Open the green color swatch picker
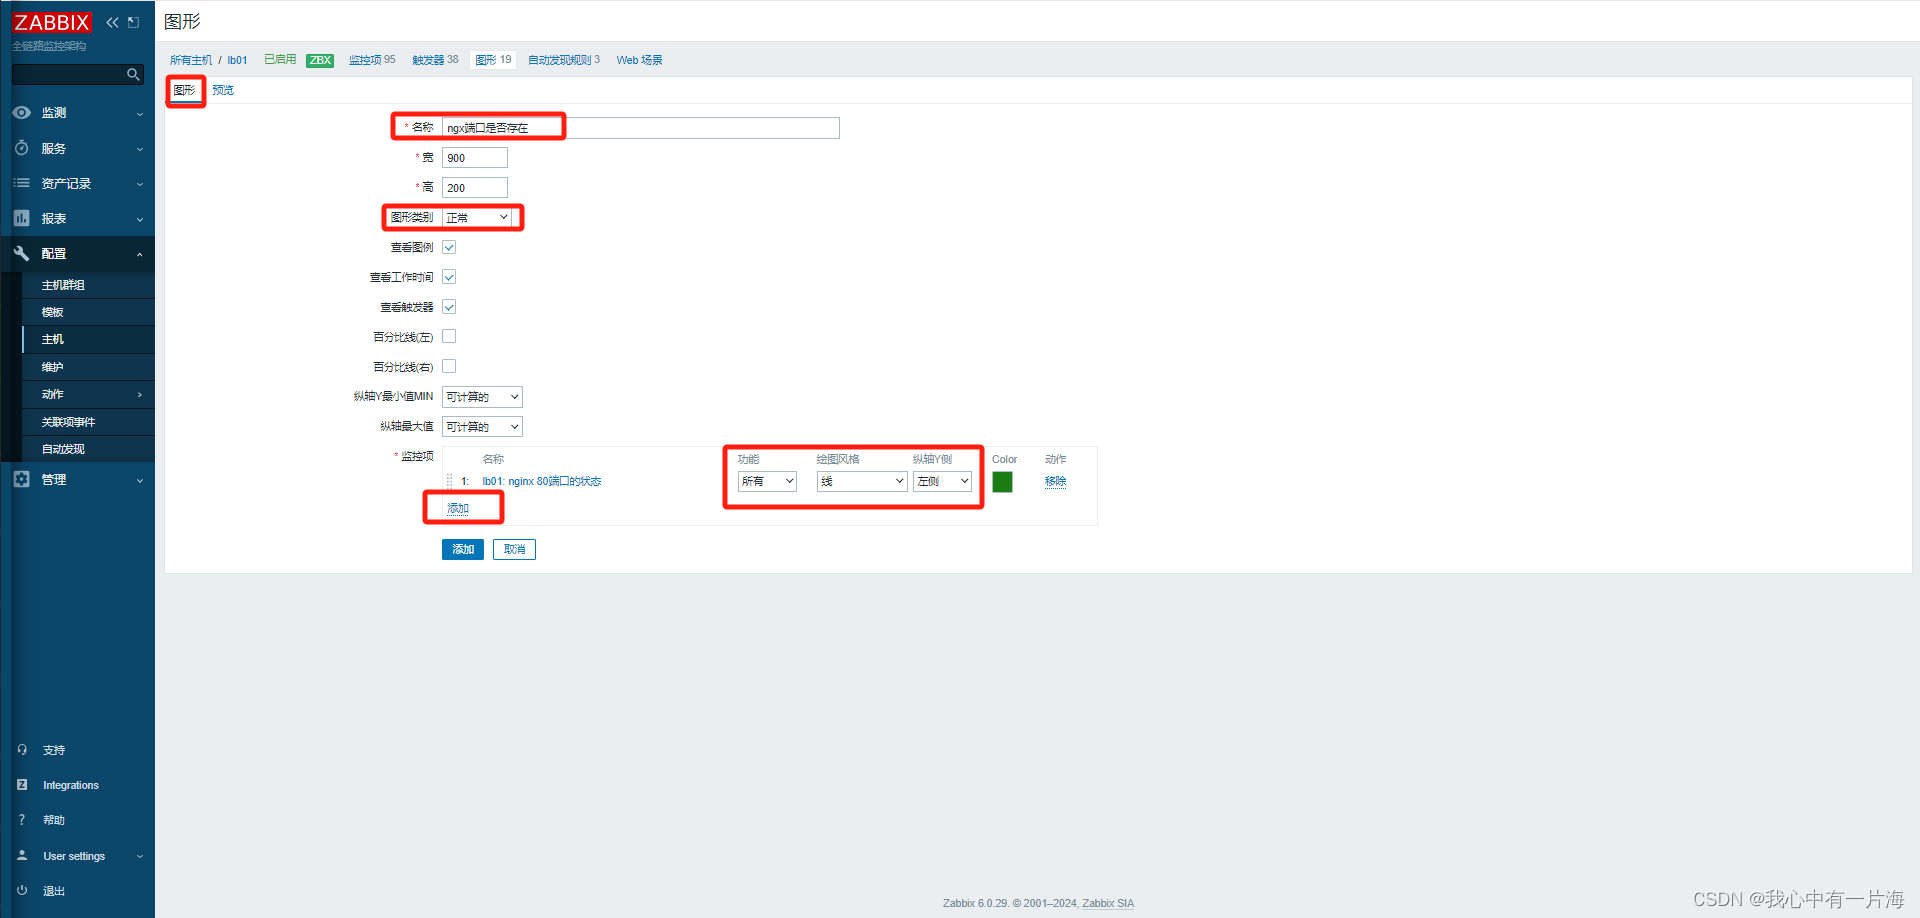 click(x=1002, y=481)
